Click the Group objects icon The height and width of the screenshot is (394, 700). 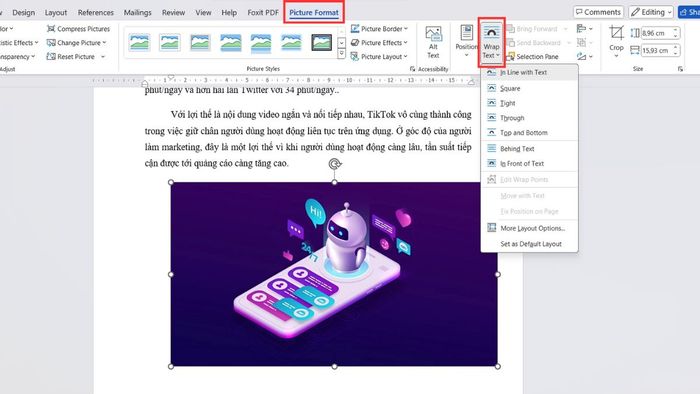584,43
